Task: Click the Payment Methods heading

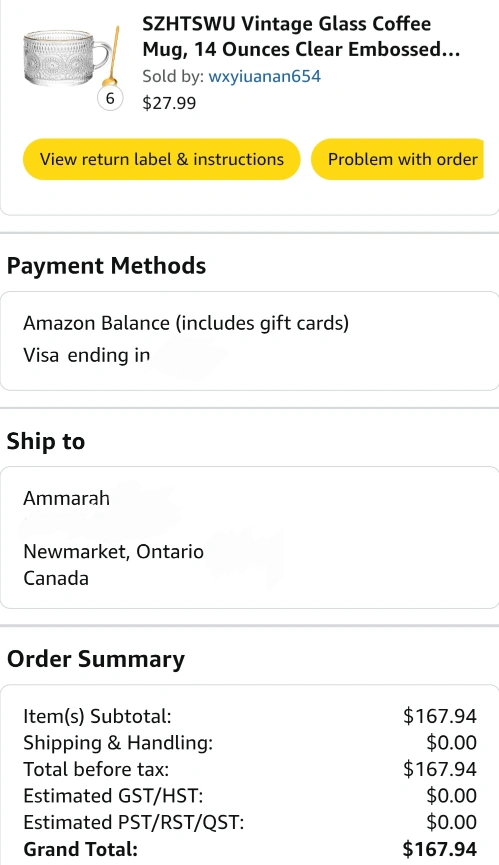Action: point(106,266)
